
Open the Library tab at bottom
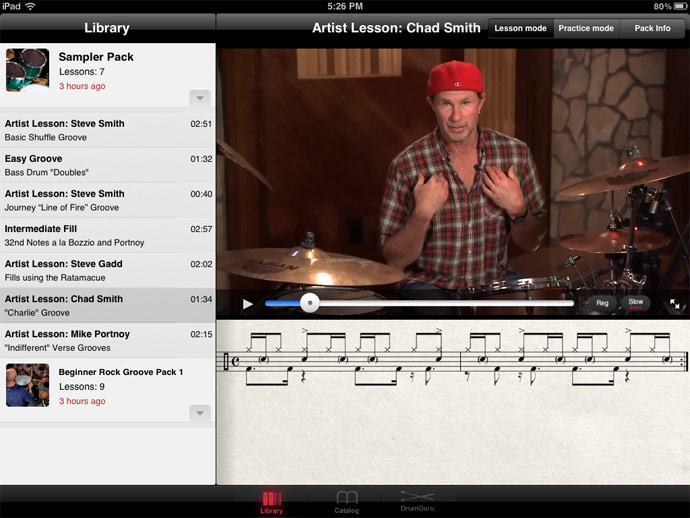click(272, 502)
